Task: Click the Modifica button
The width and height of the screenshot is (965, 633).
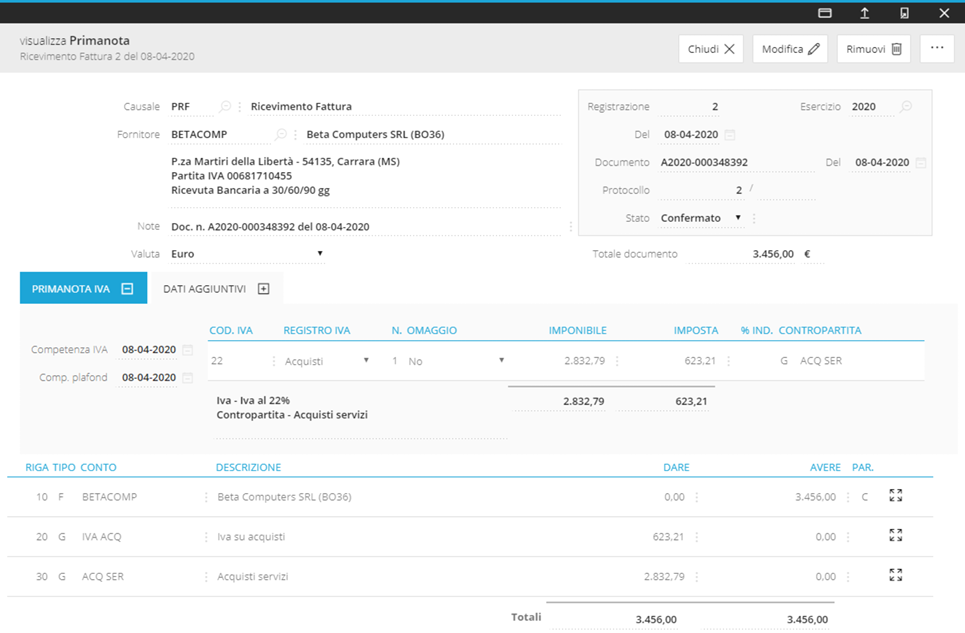Action: pos(790,49)
